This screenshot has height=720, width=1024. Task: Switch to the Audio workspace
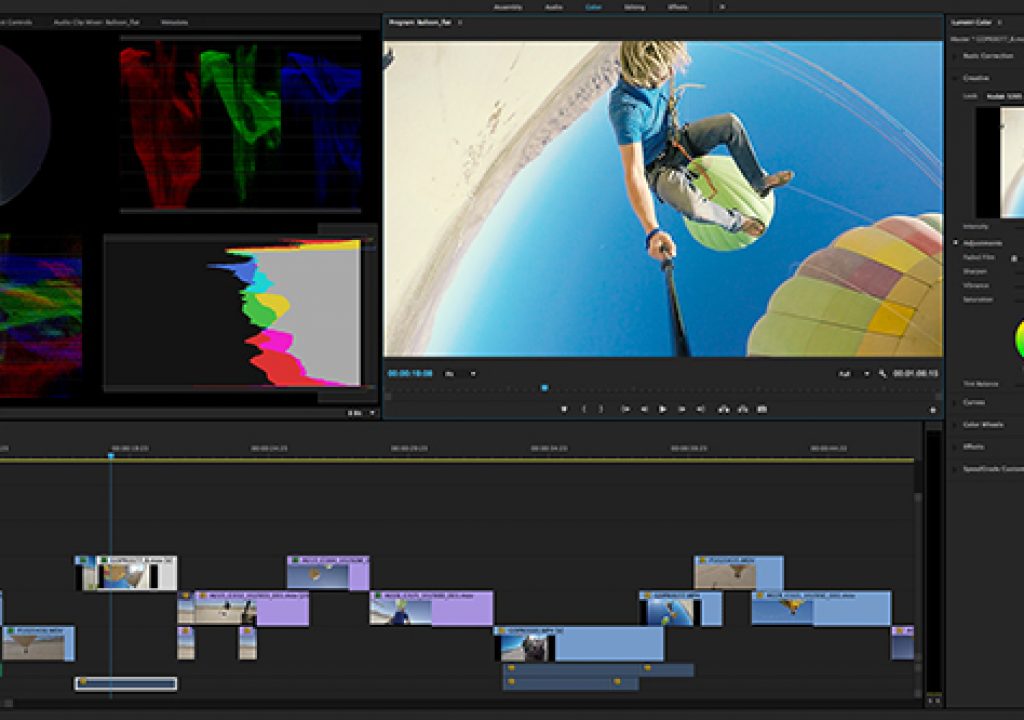tap(554, 7)
